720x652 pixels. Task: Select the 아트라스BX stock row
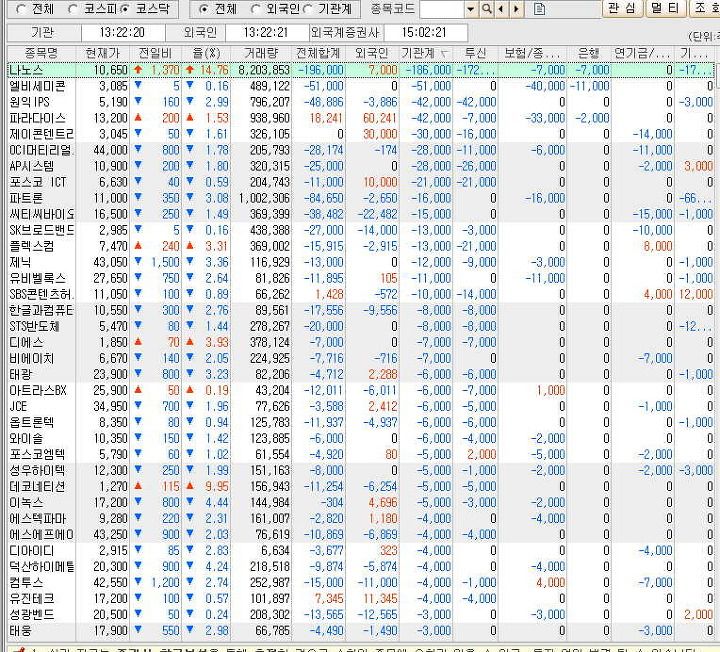[x=361, y=390]
